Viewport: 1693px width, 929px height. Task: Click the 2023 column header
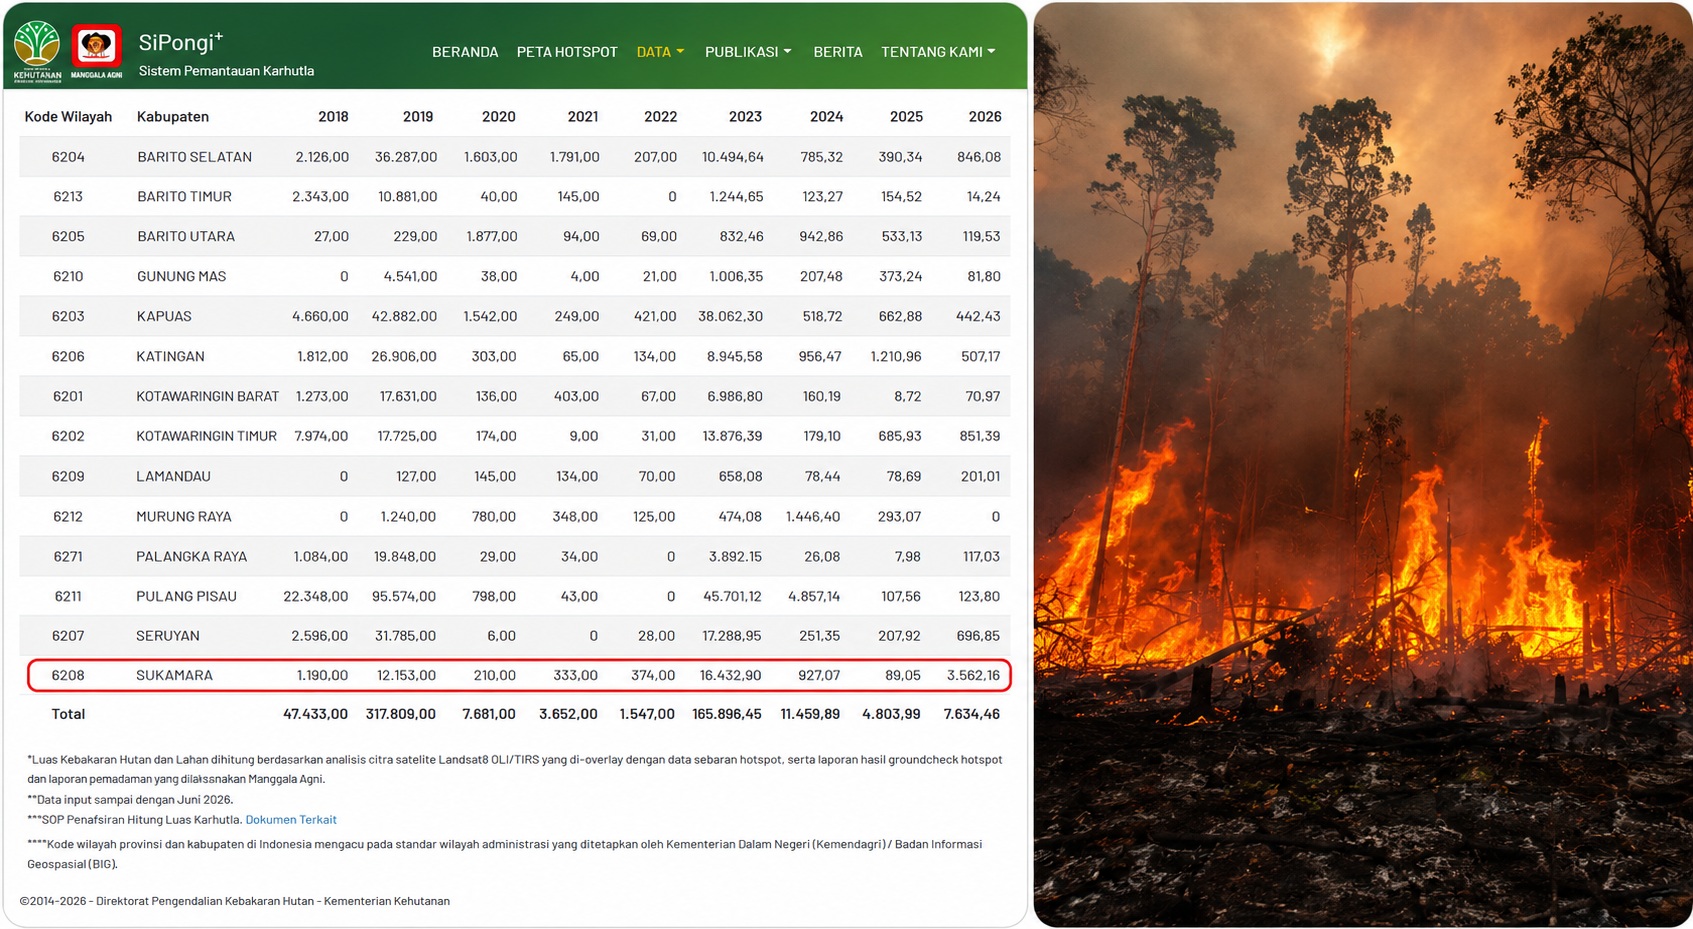click(x=745, y=117)
